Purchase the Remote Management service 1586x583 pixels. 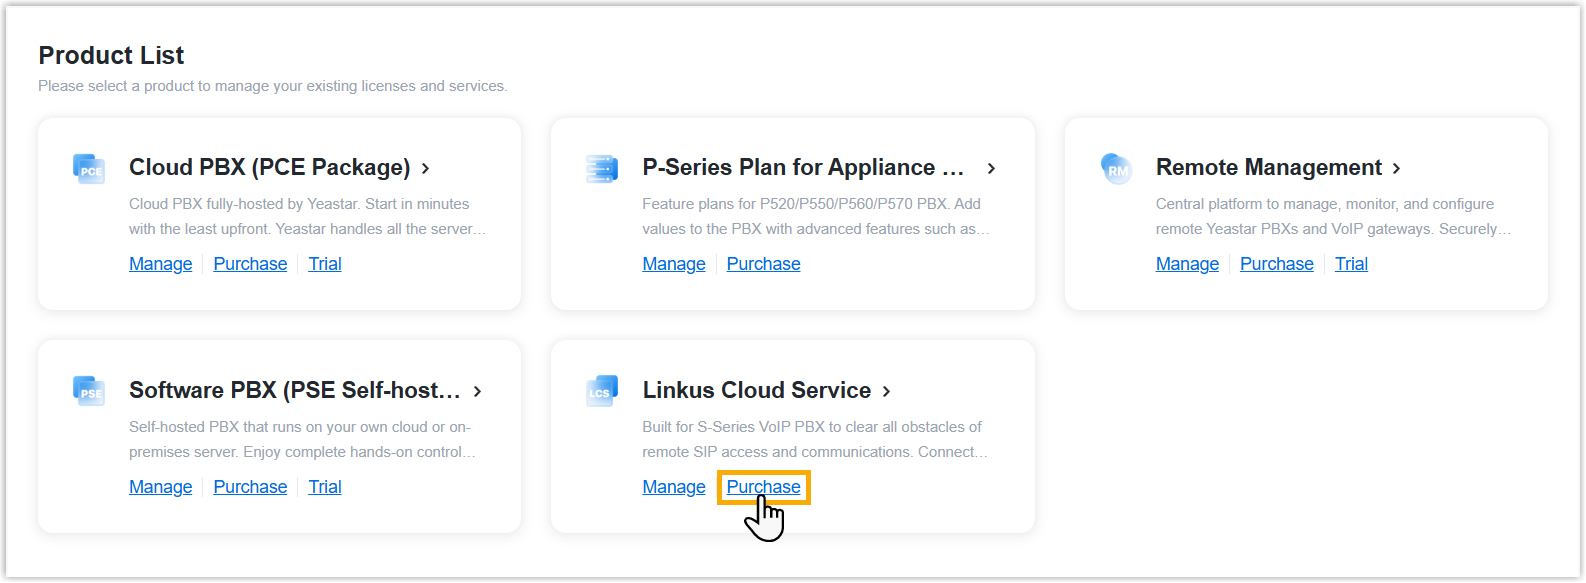point(1276,264)
